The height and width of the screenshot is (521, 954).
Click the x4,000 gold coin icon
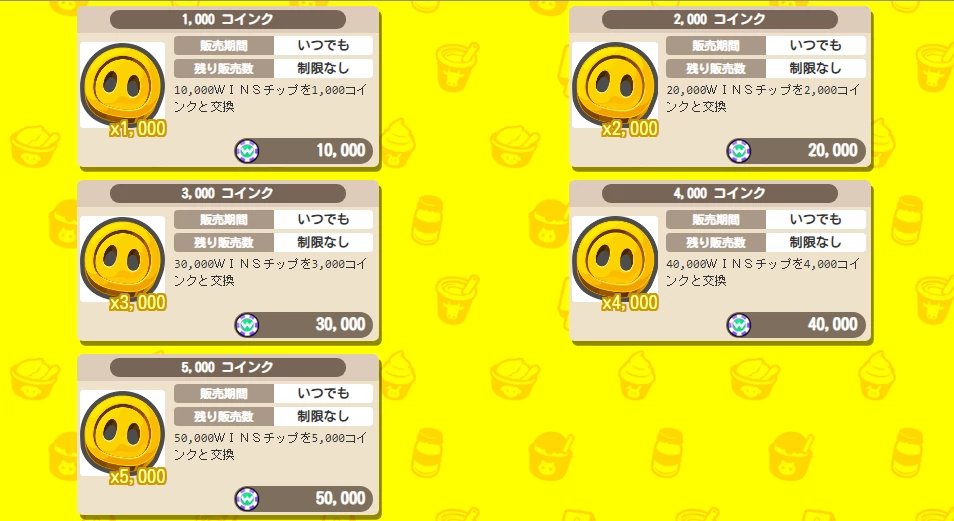[x=615, y=259]
